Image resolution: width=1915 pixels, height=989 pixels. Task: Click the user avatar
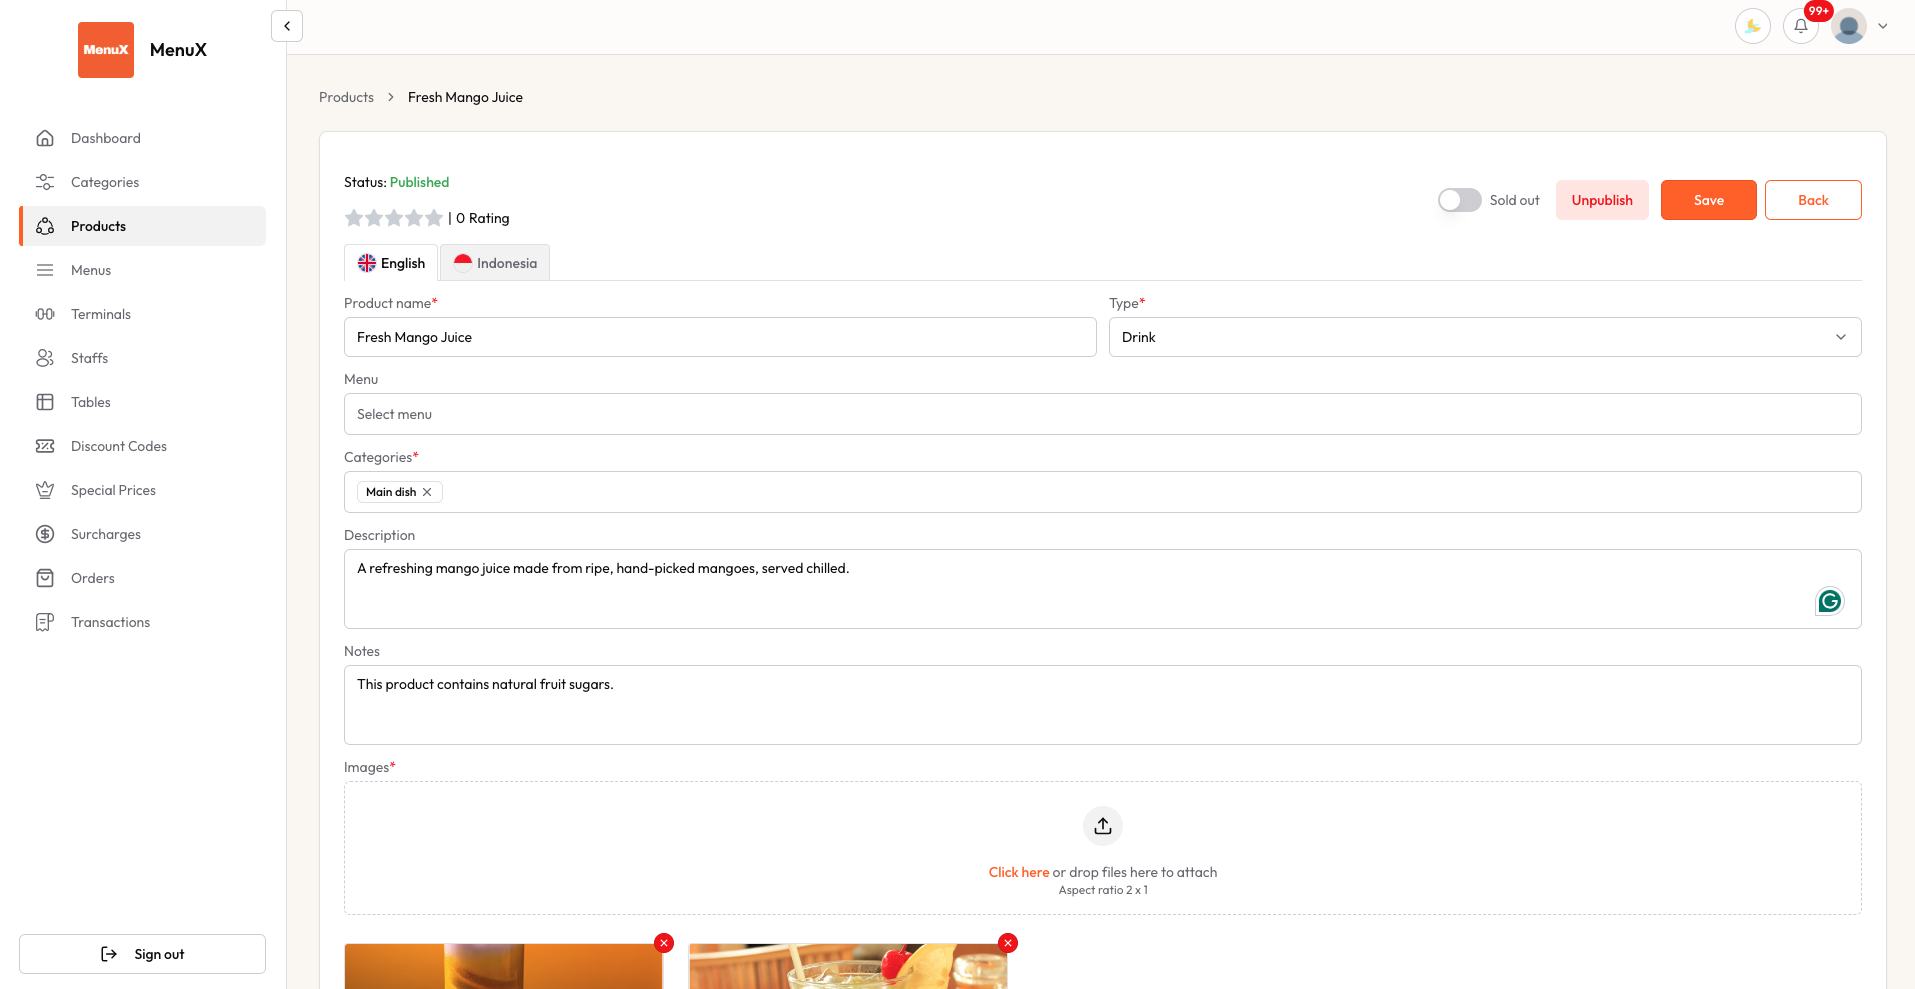point(1849,26)
